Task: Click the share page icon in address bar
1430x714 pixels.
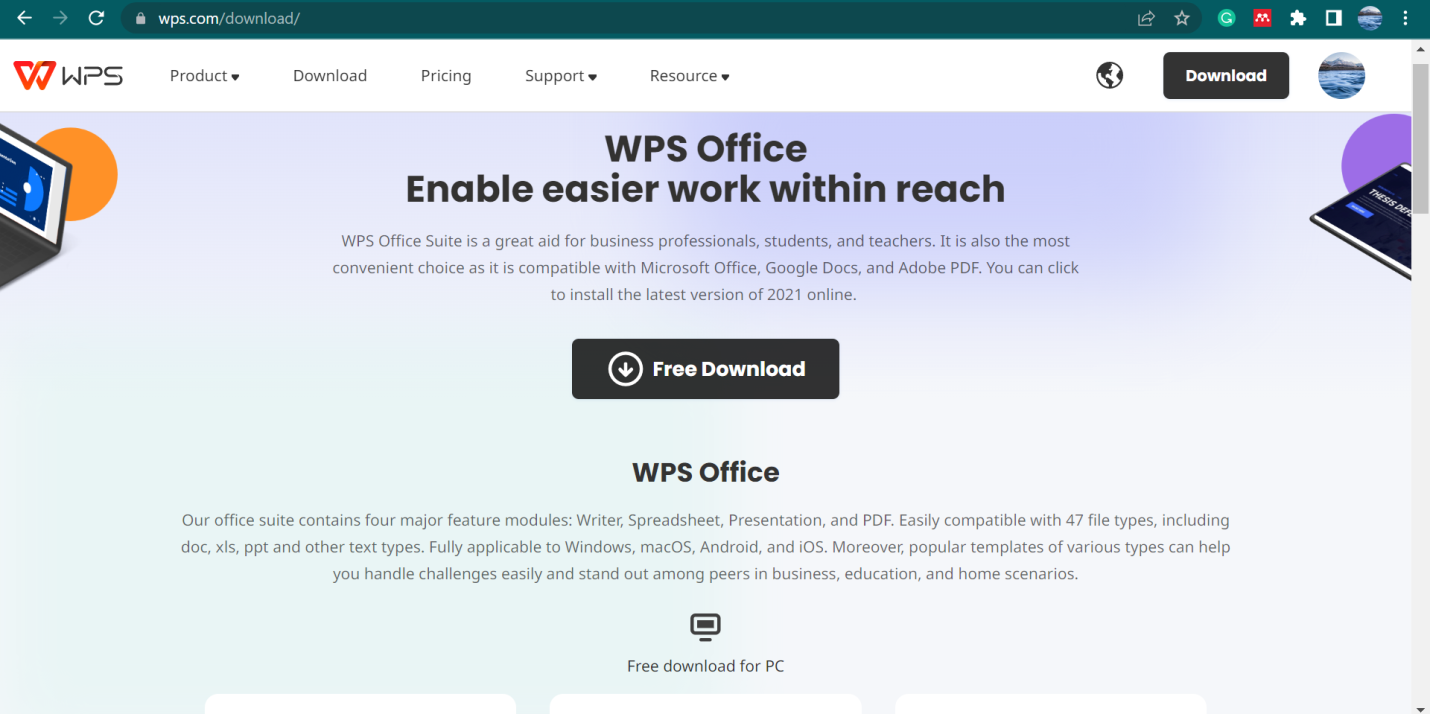Action: (1146, 18)
